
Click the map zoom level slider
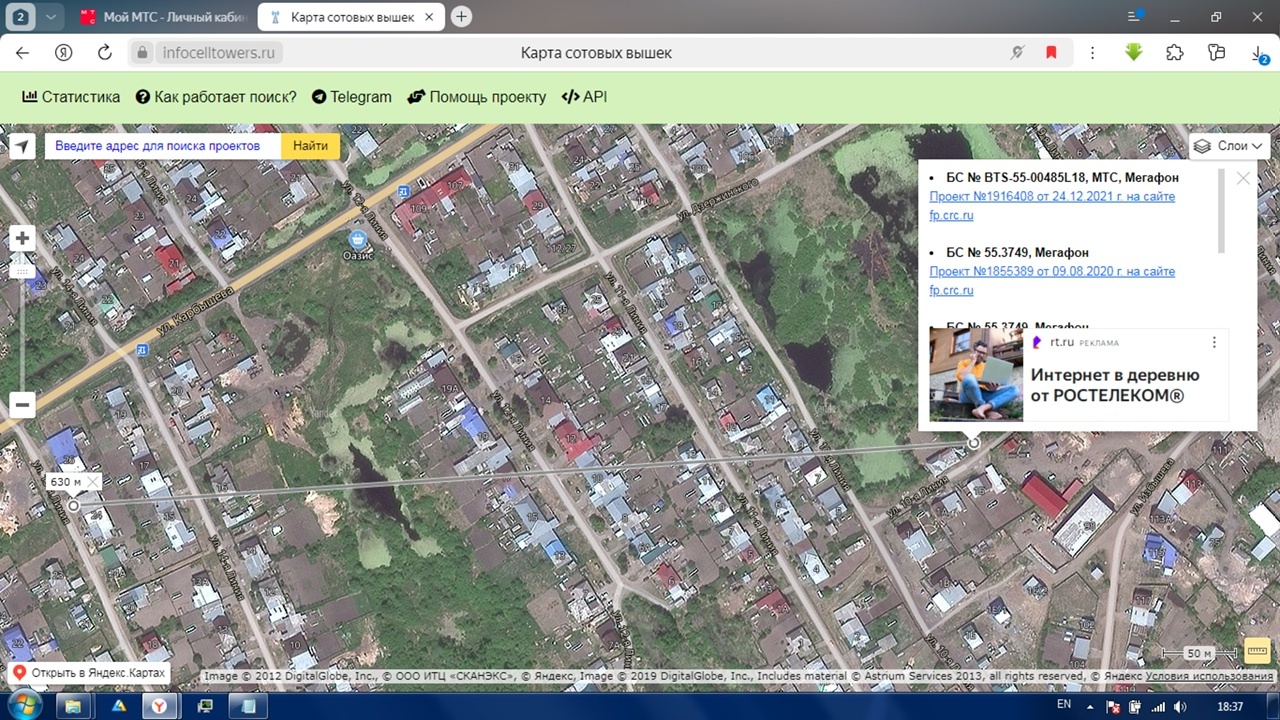click(x=22, y=270)
